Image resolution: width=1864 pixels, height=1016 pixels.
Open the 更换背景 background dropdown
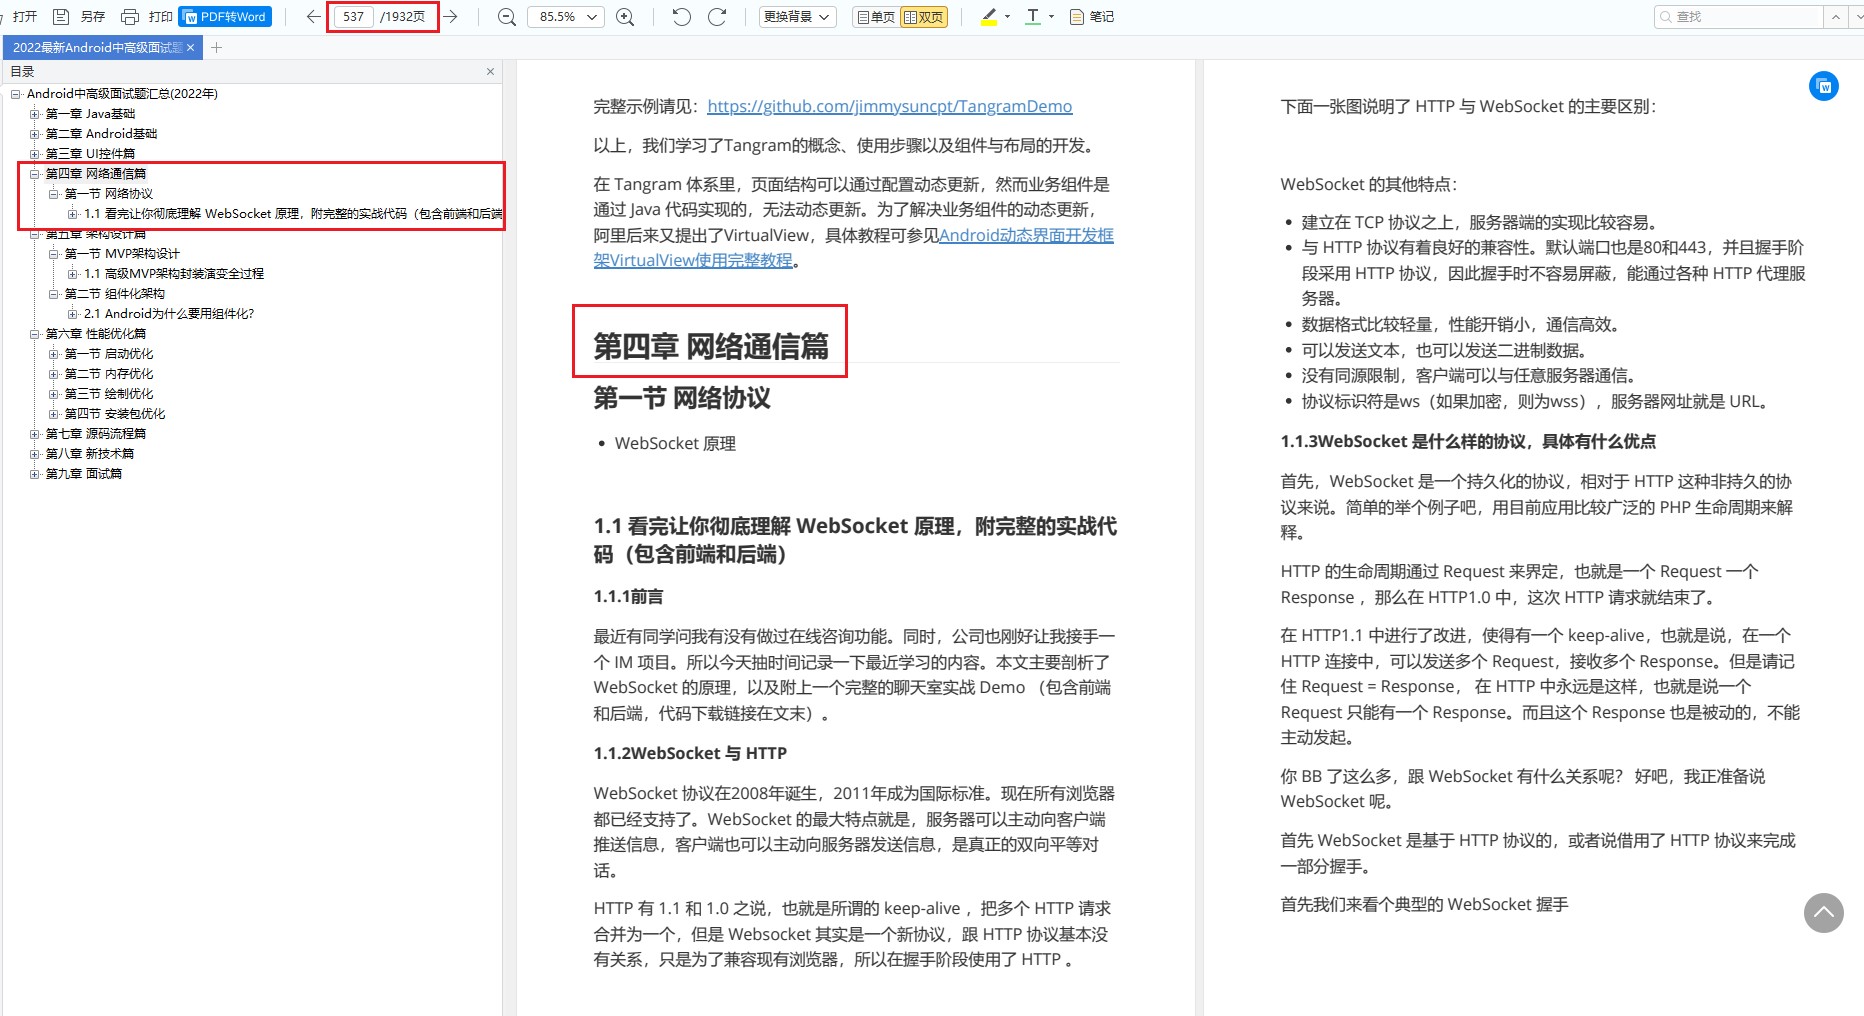[797, 17]
